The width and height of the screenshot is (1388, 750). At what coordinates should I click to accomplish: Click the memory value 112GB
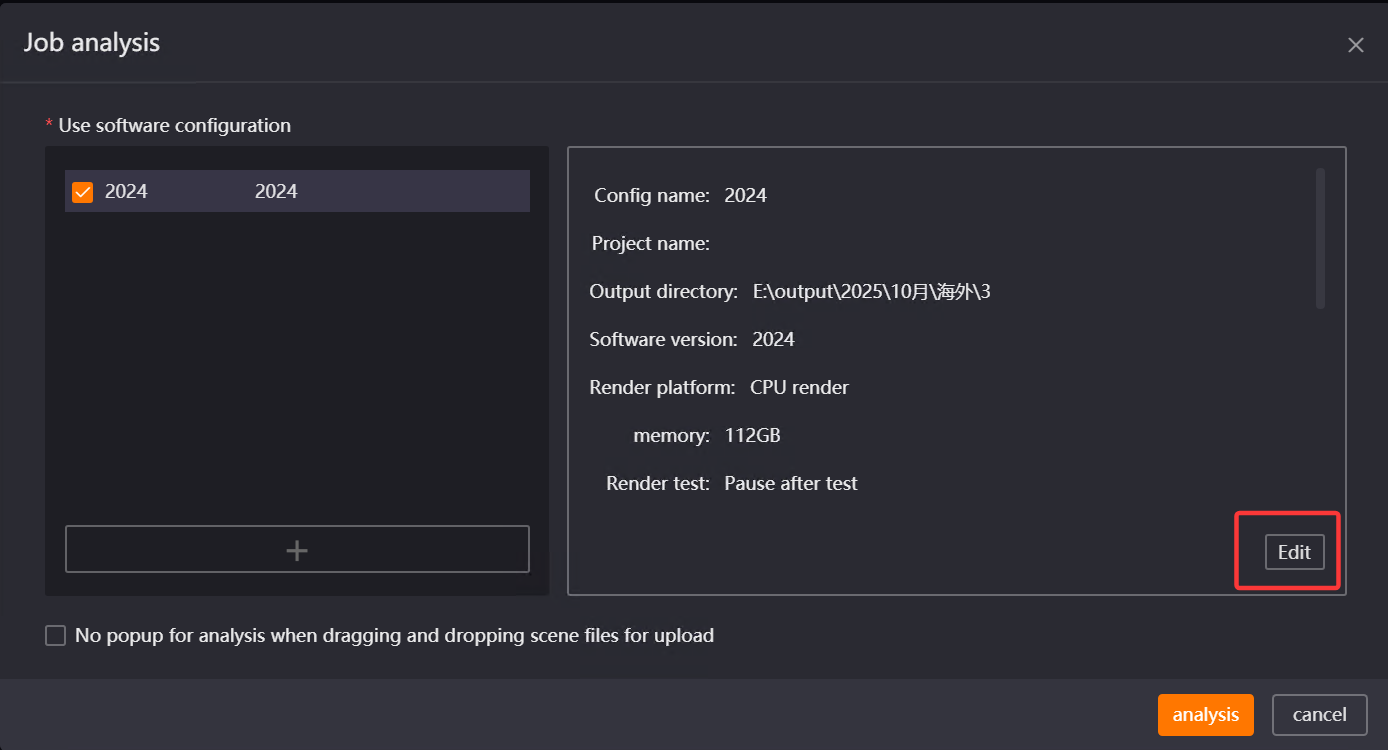click(752, 436)
